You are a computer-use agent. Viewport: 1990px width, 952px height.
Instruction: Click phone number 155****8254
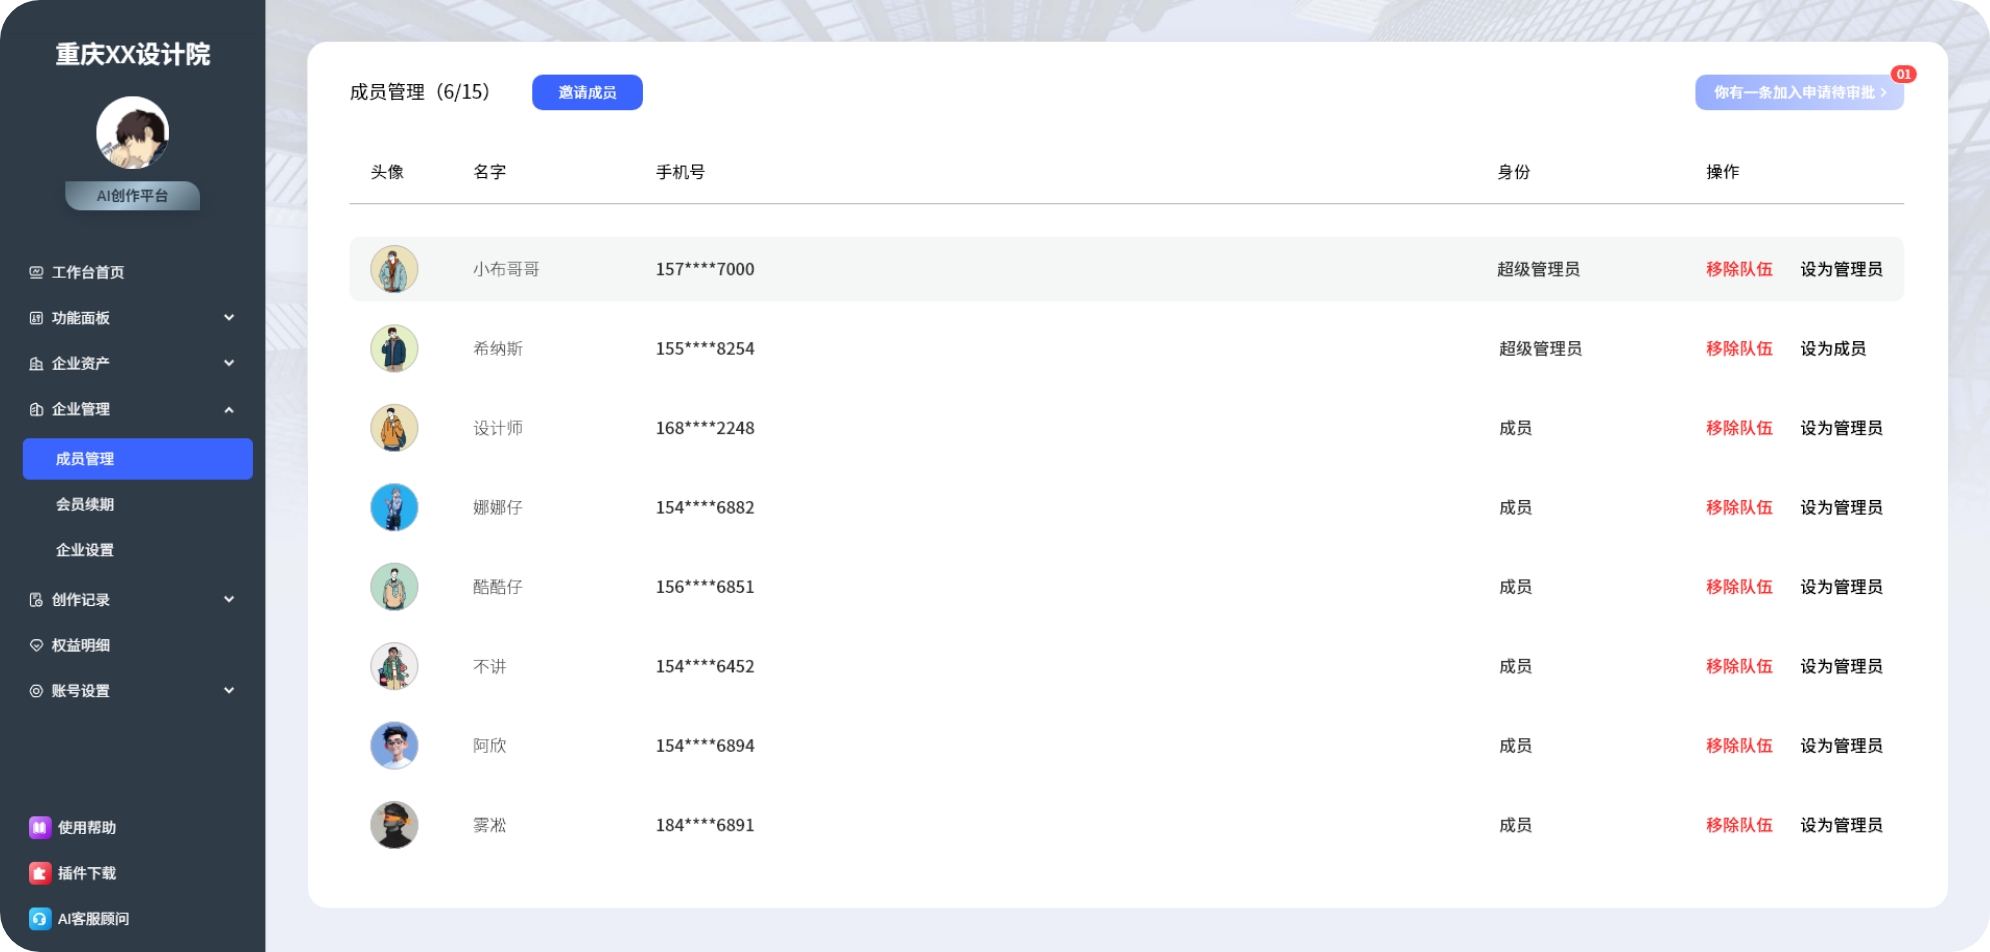705,348
